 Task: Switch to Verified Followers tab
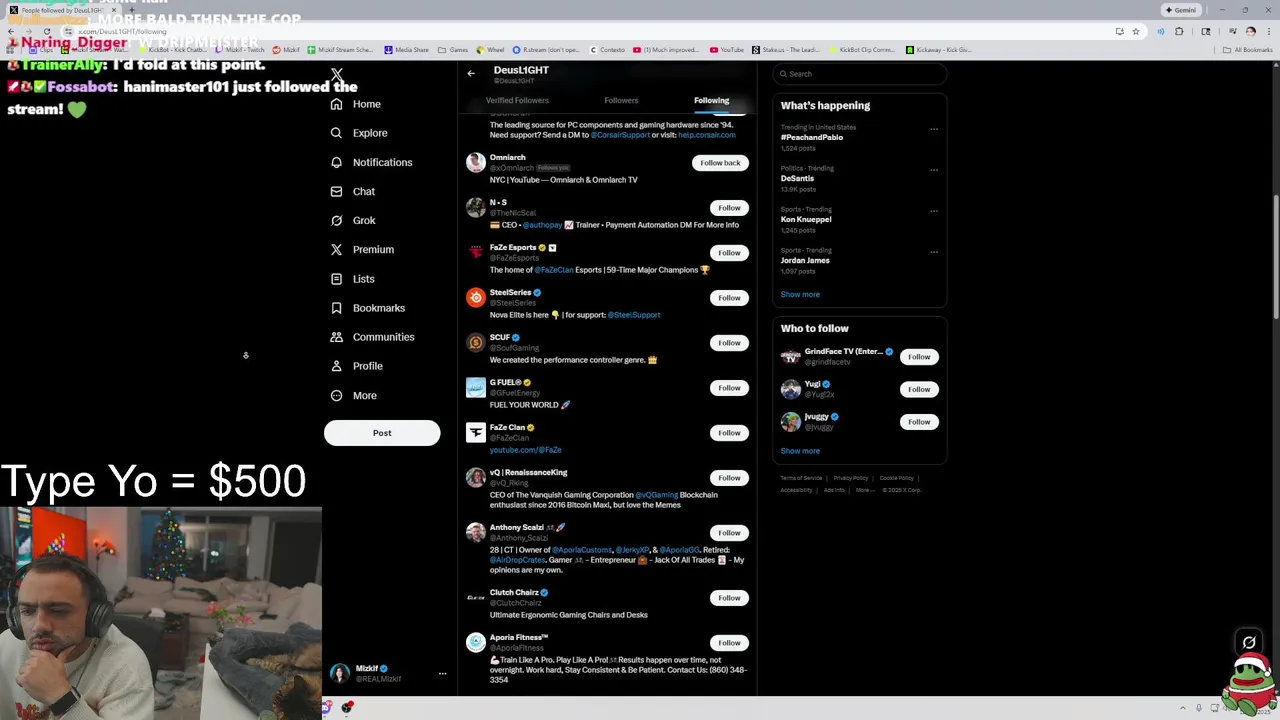pyautogui.click(x=517, y=100)
